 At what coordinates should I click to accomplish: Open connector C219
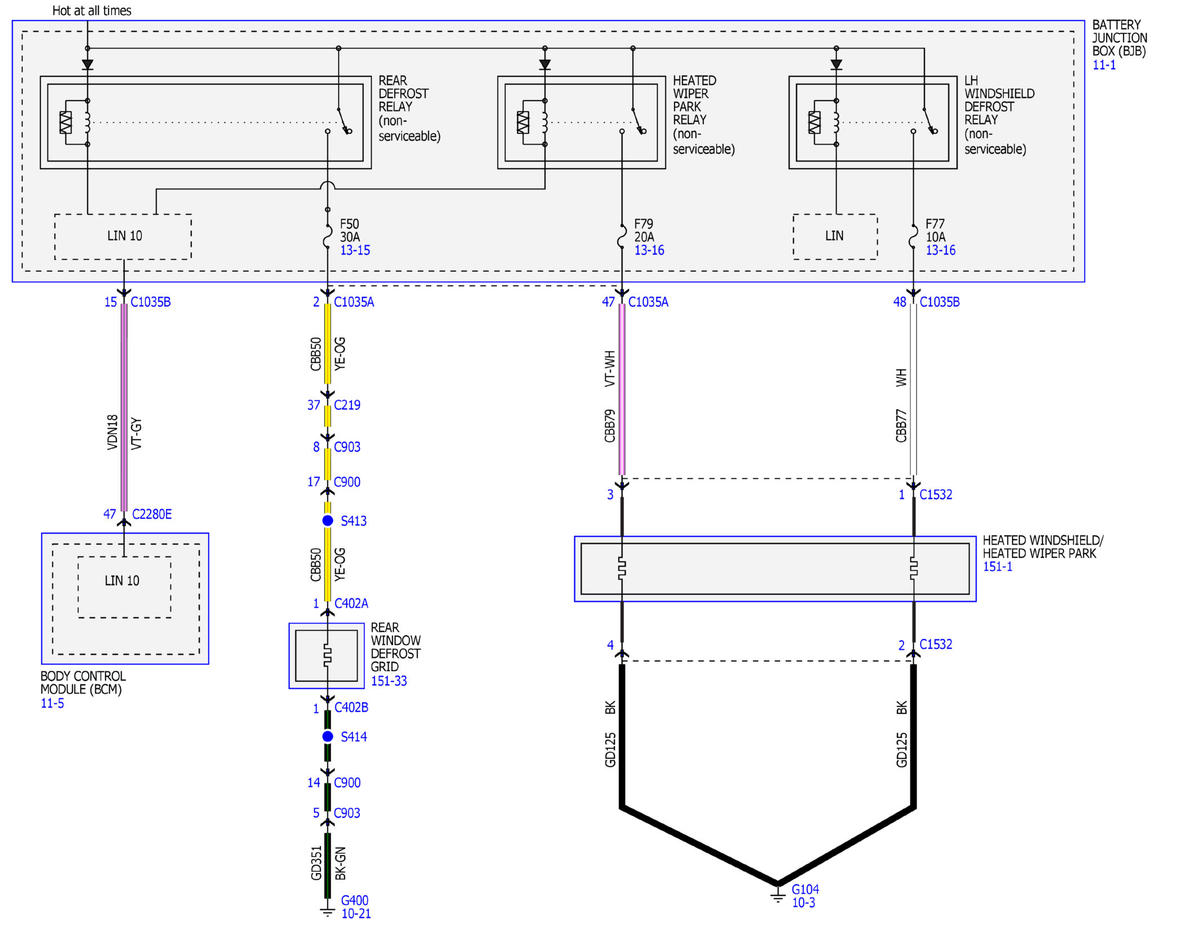(347, 405)
